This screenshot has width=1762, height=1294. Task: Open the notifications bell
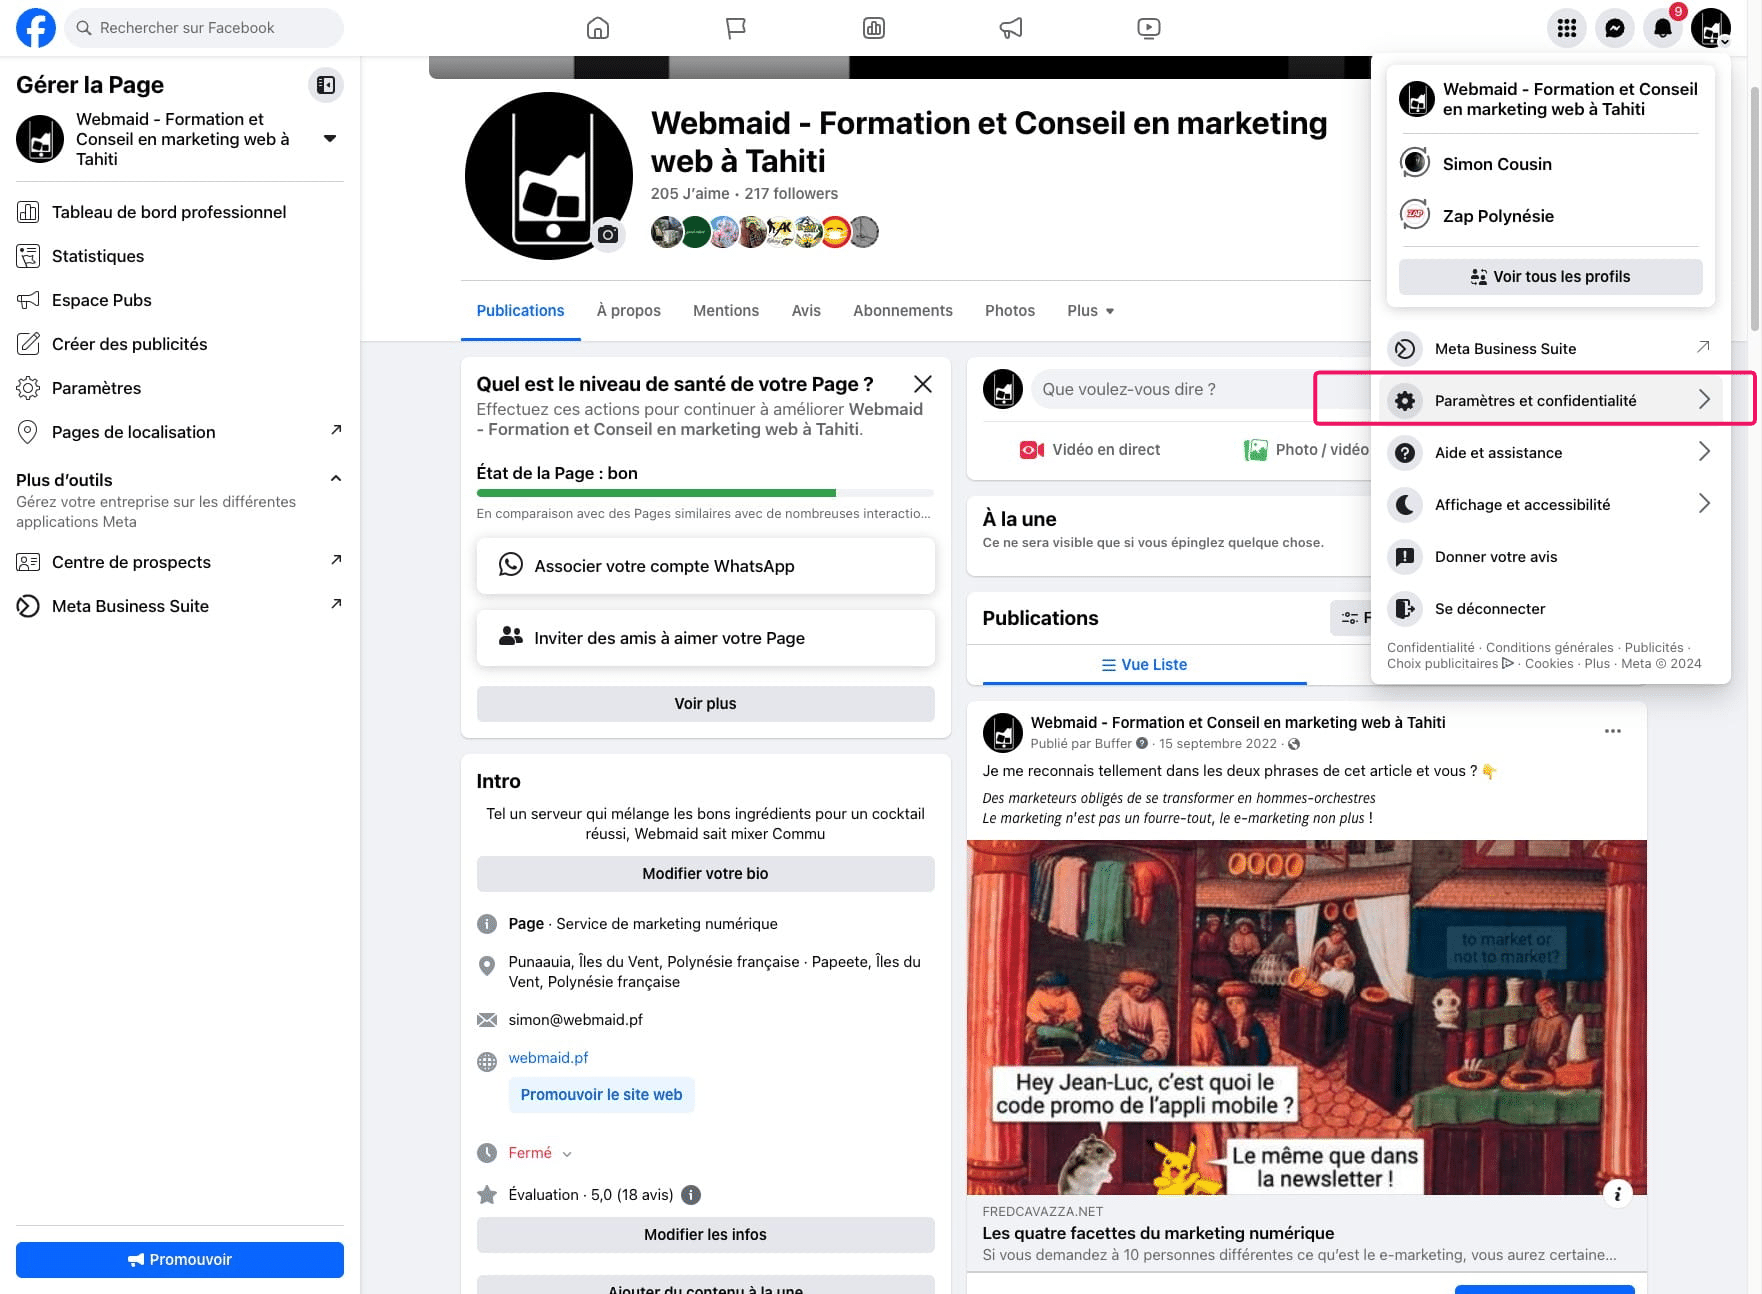1662,28
